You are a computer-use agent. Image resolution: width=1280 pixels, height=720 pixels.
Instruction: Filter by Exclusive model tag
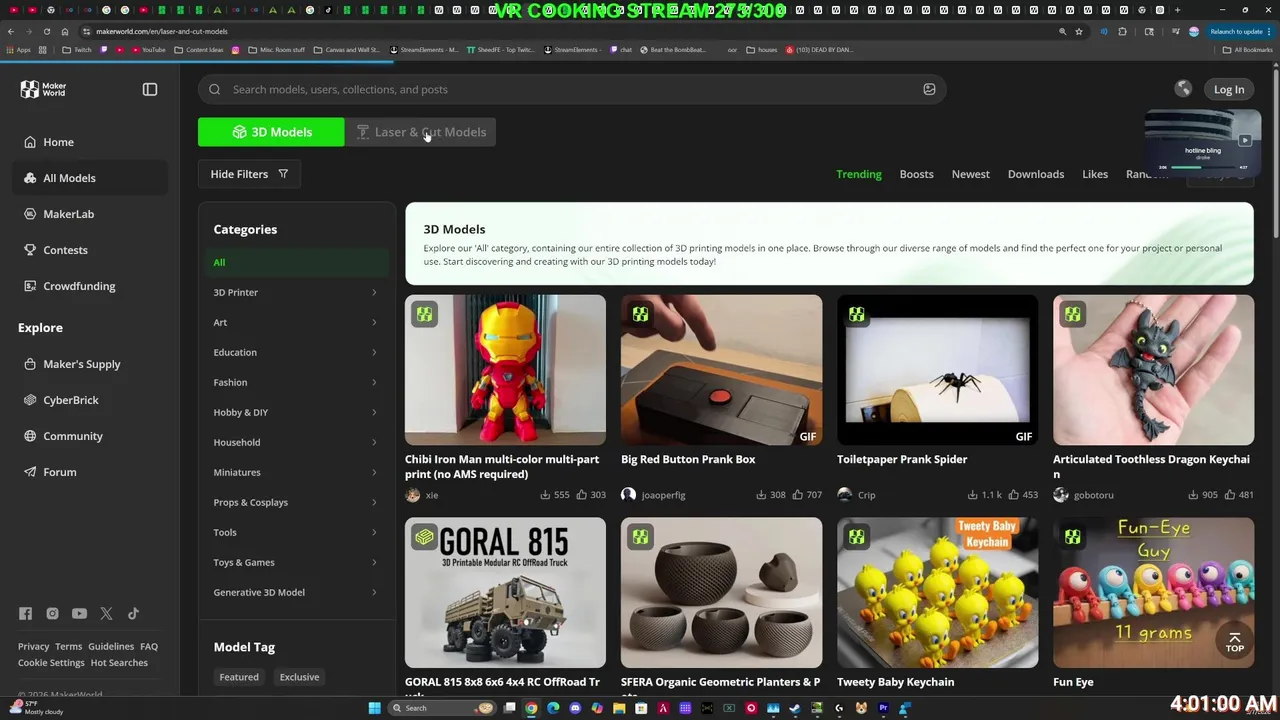coord(299,677)
